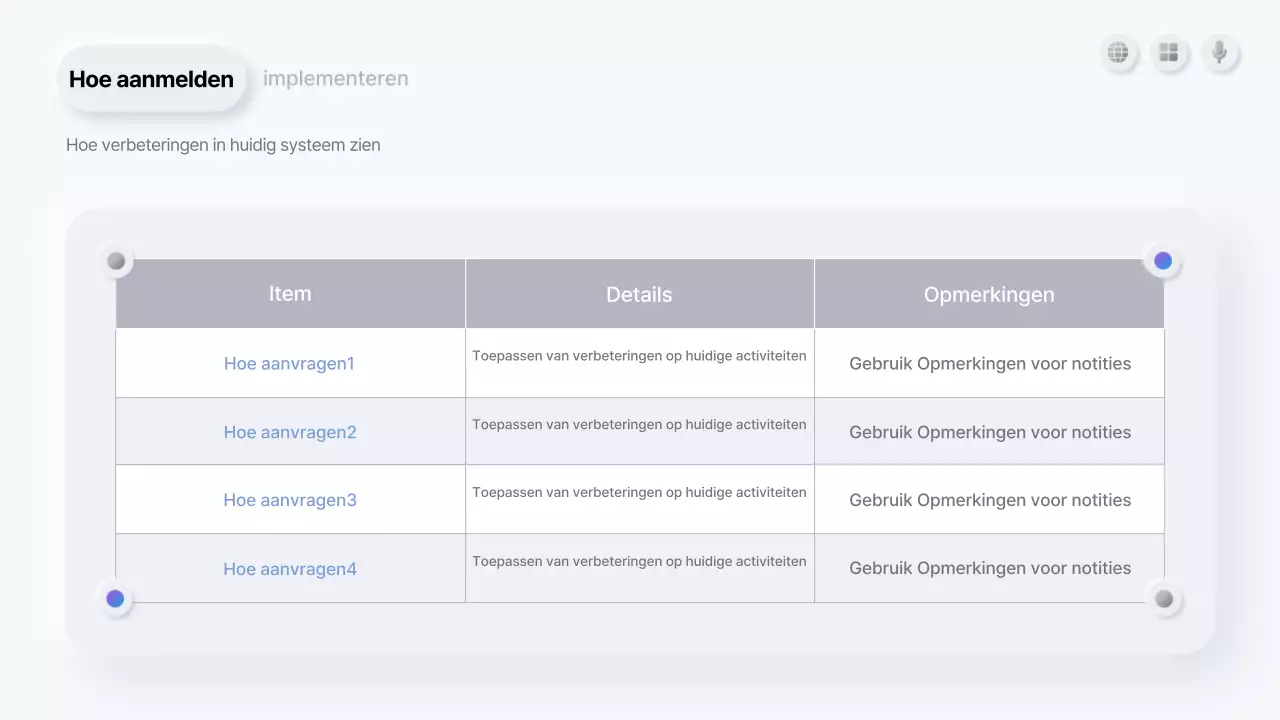The width and height of the screenshot is (1280, 720).
Task: Click the Hoe verbeteringen in huidig systeem zien text
Action: click(x=223, y=144)
